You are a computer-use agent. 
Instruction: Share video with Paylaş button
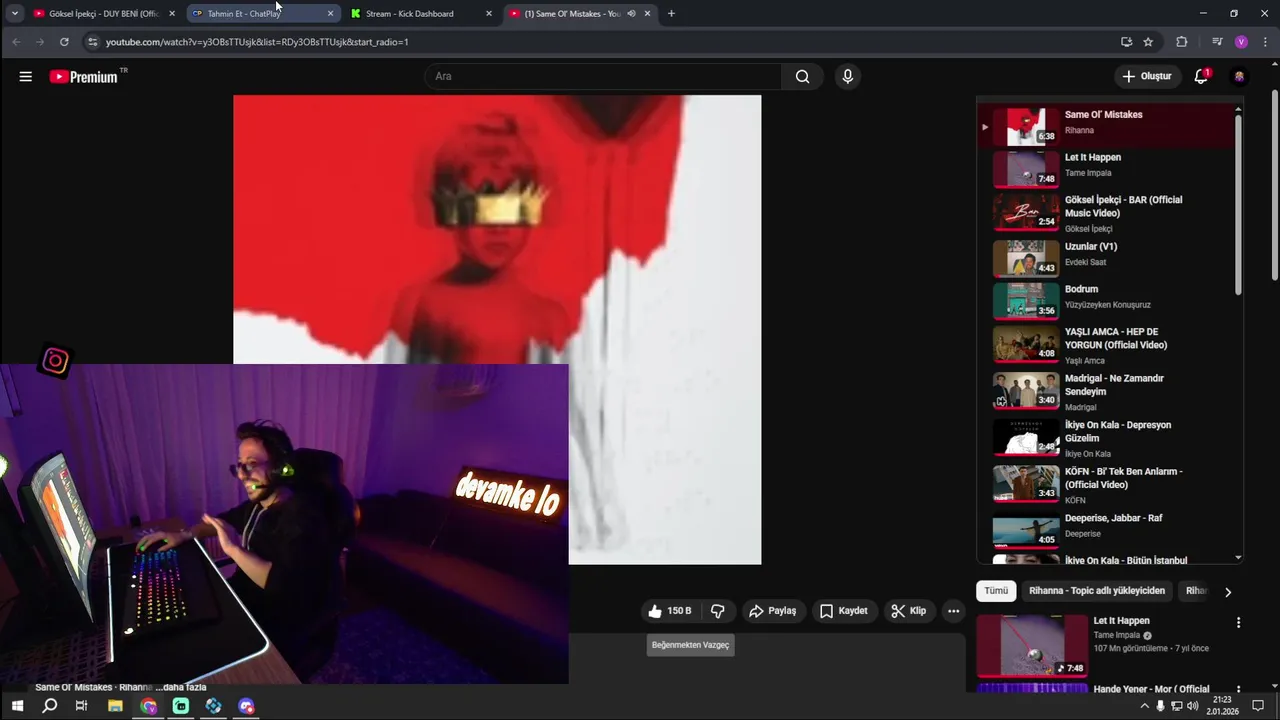coord(772,611)
